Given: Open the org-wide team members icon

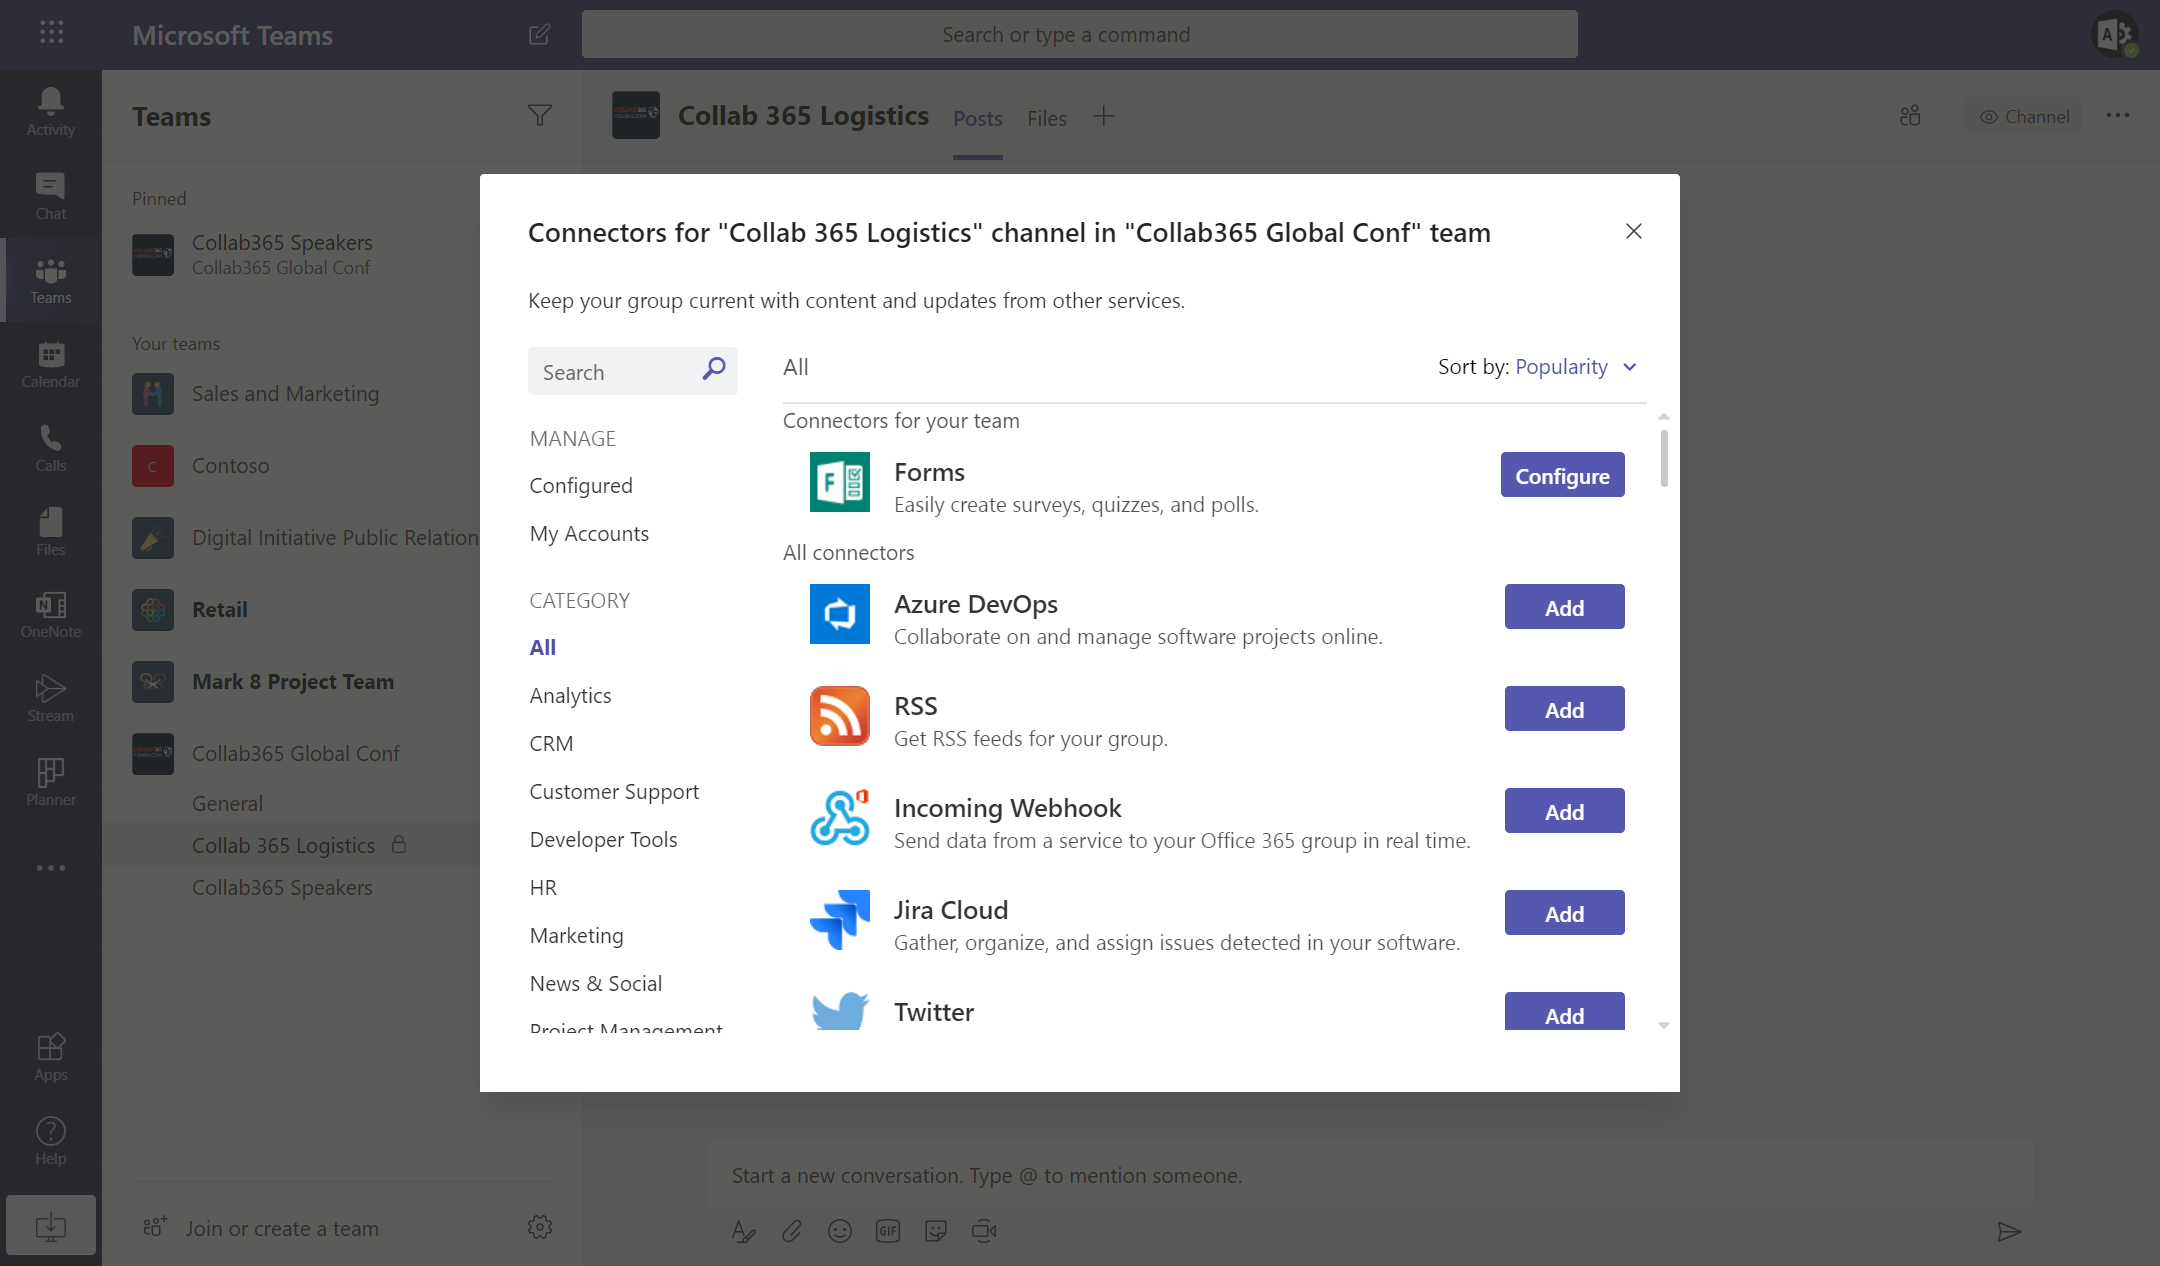Looking at the screenshot, I should (x=1910, y=116).
